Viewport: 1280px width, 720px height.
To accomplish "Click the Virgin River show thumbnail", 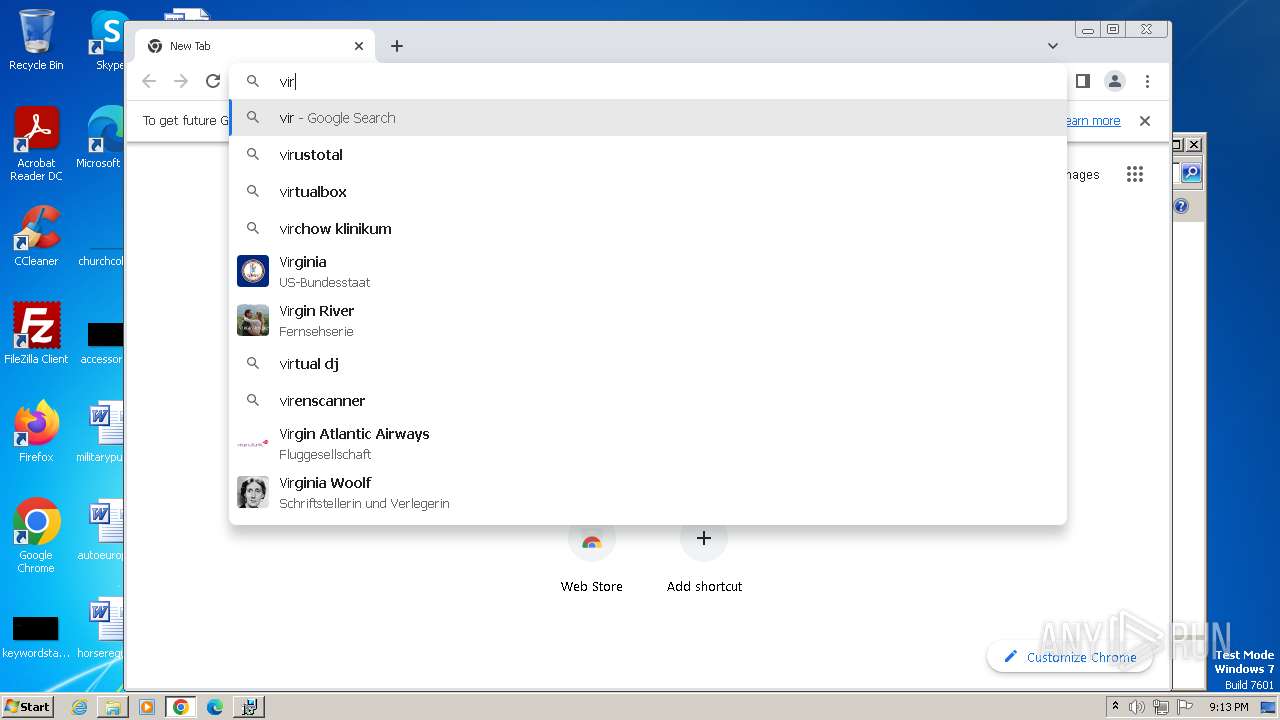I will tap(253, 320).
